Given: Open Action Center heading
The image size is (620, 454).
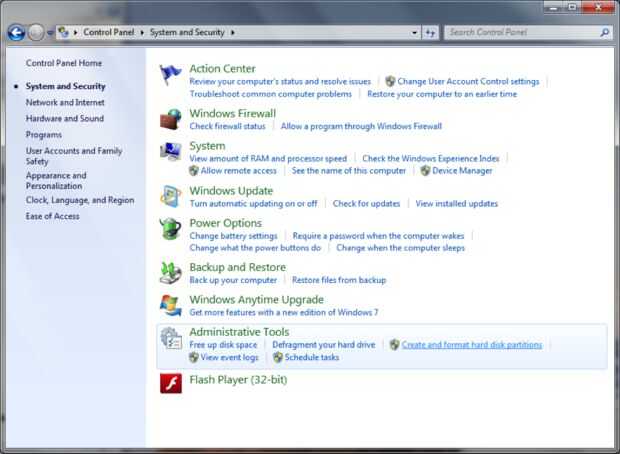Looking at the screenshot, I should click(222, 68).
